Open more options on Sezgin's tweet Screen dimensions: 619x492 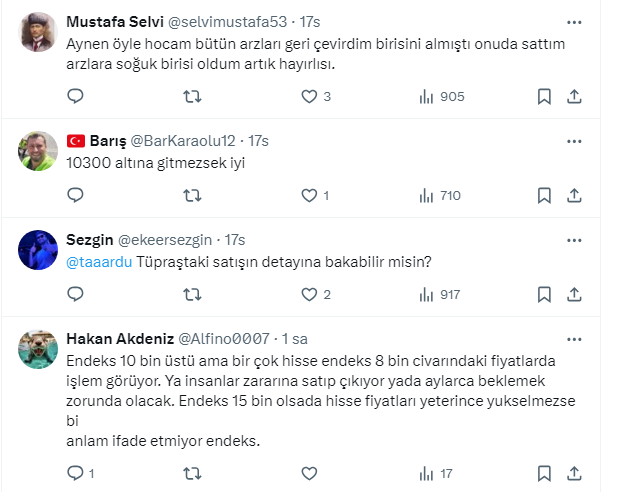click(x=573, y=240)
